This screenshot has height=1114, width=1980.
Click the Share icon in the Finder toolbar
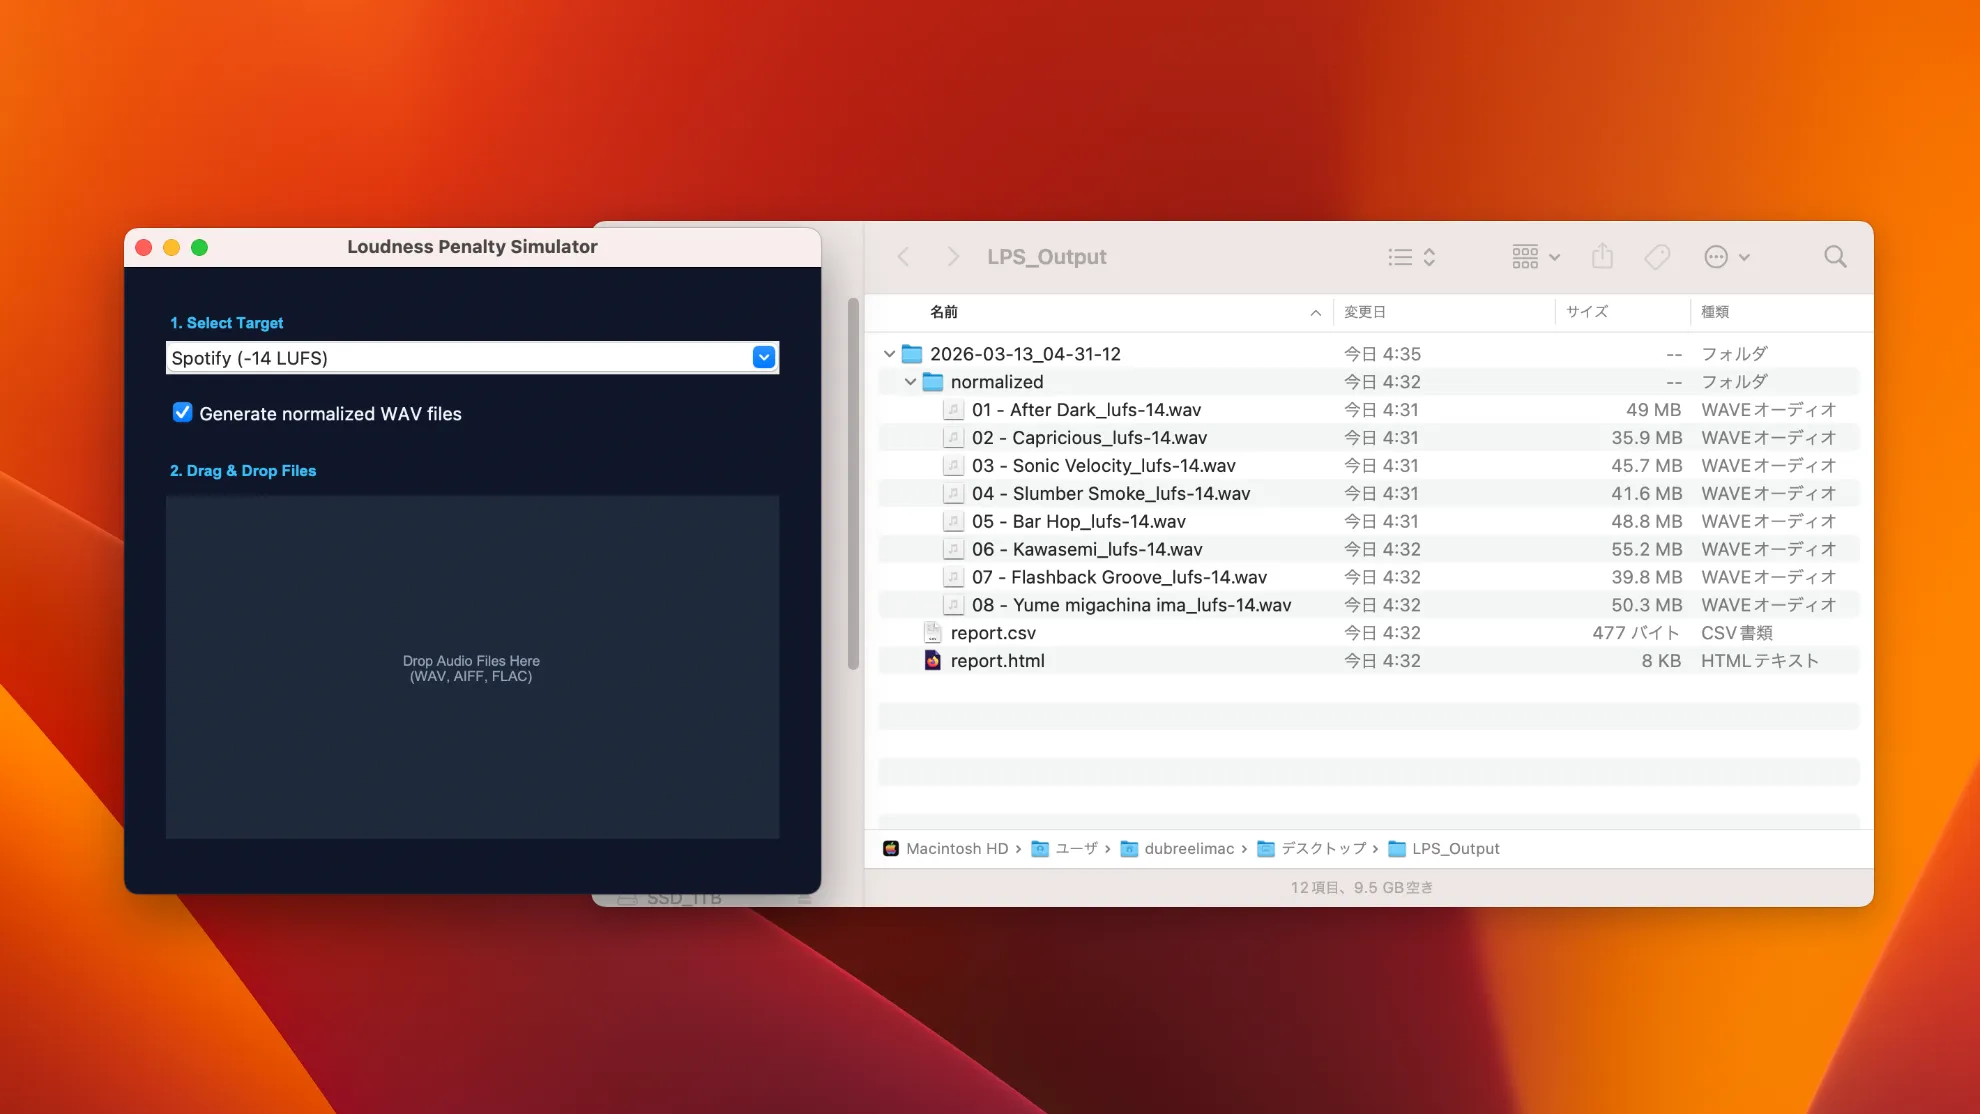[1602, 256]
